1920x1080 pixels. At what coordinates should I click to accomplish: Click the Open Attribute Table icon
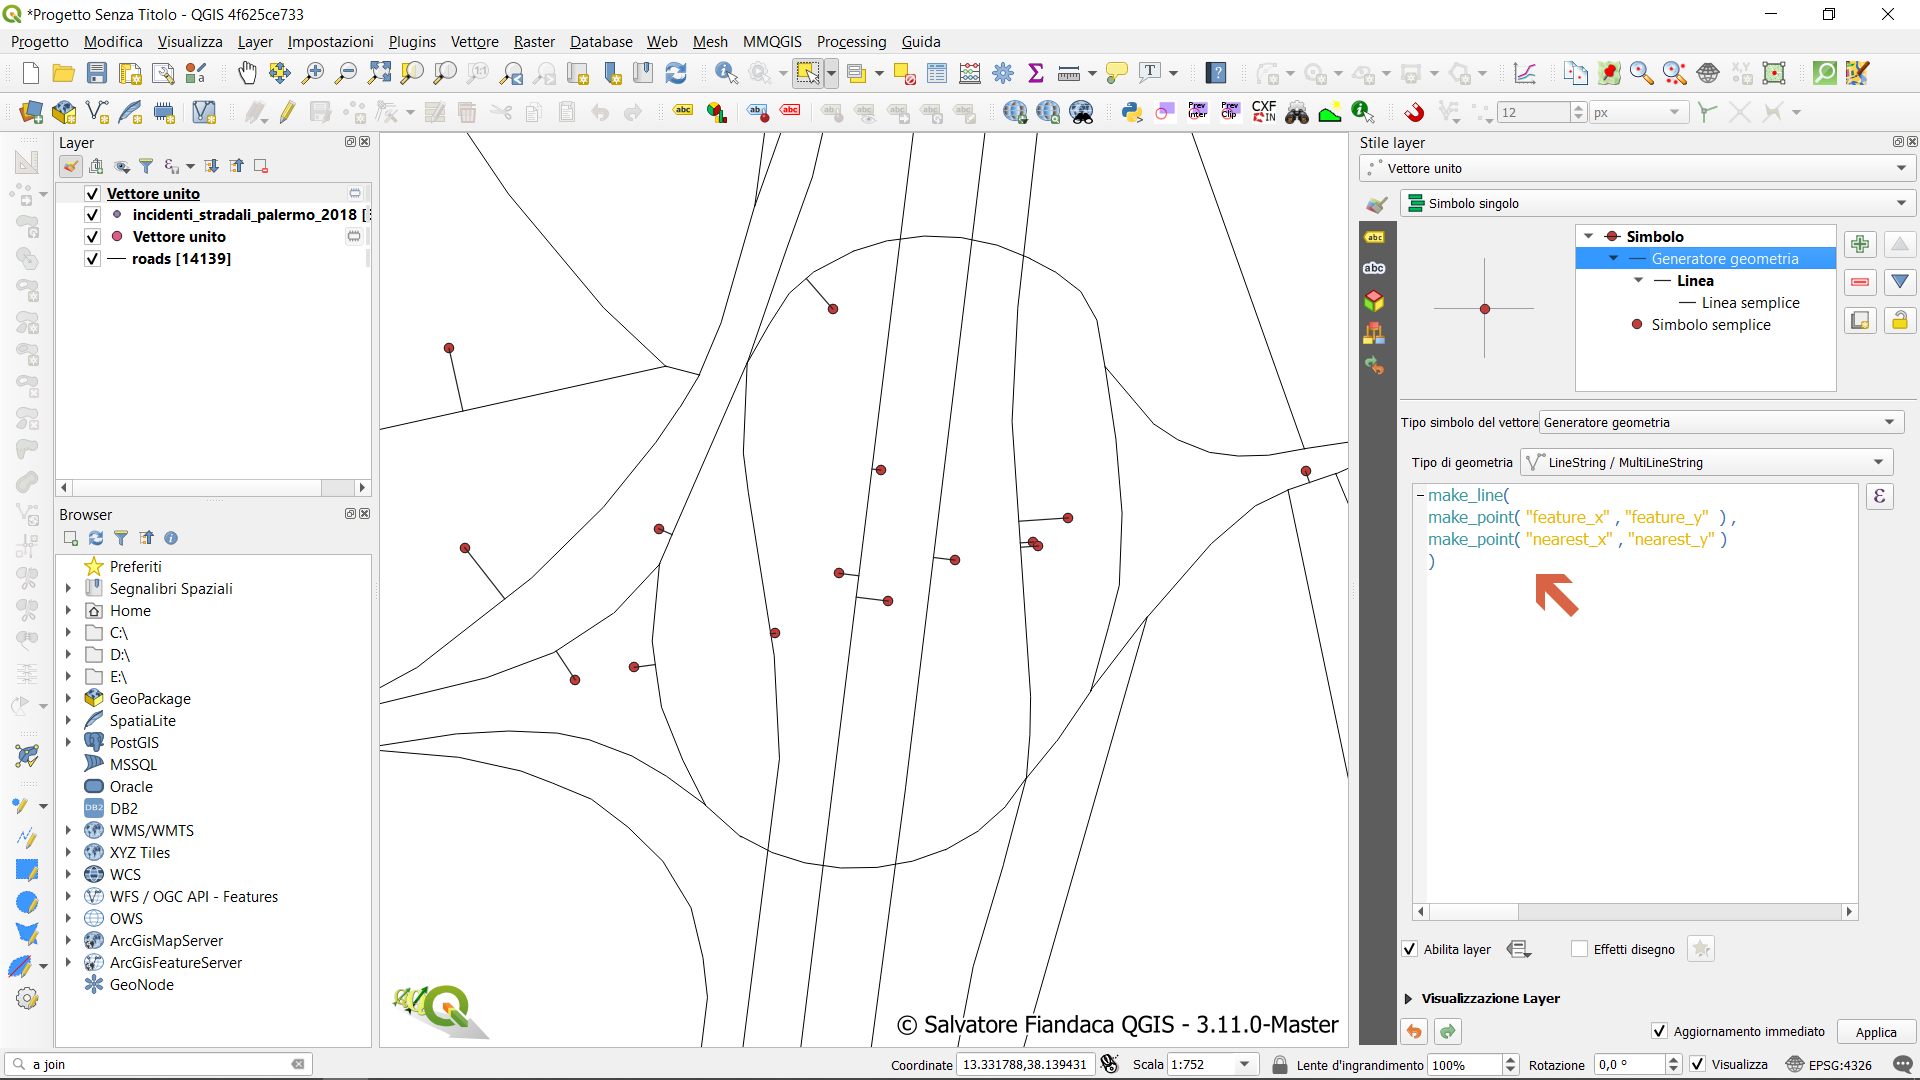pos(937,73)
